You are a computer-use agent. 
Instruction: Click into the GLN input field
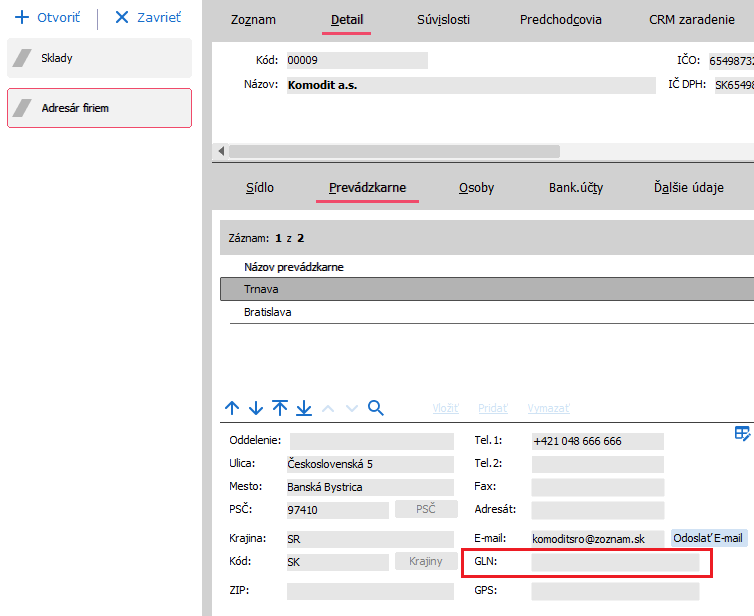615,562
